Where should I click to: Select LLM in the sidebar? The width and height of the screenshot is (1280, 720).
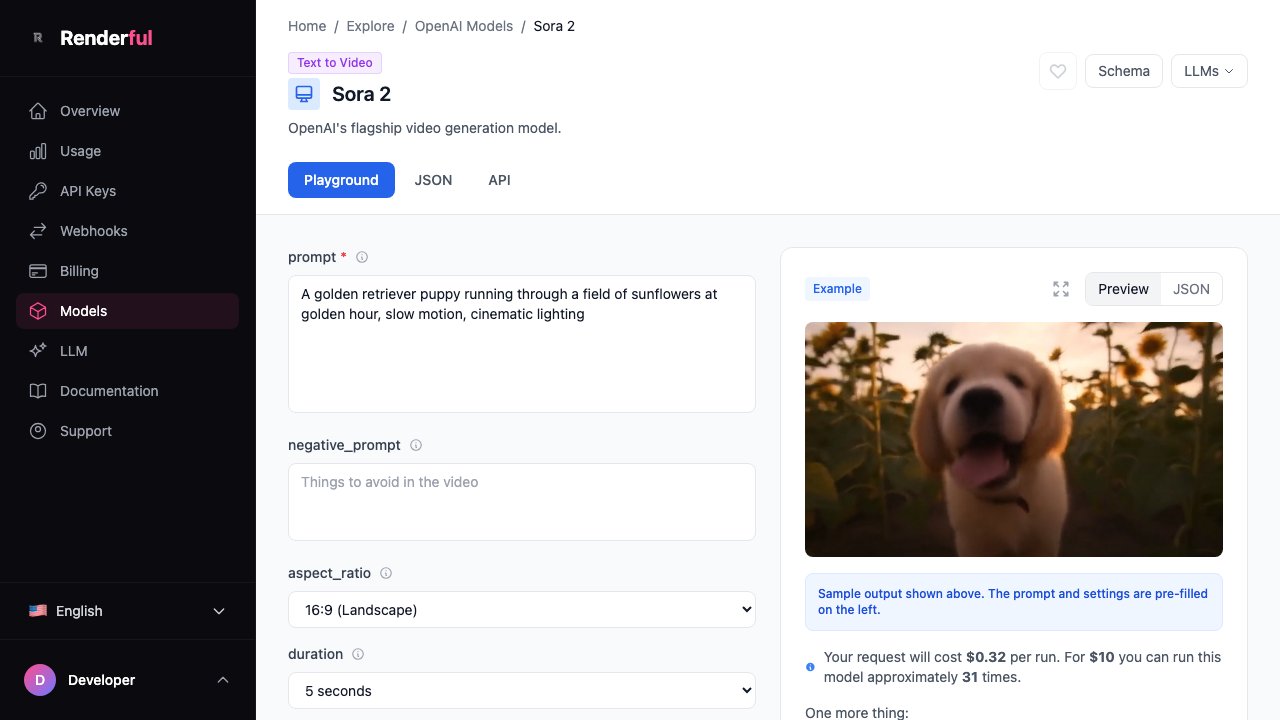74,351
